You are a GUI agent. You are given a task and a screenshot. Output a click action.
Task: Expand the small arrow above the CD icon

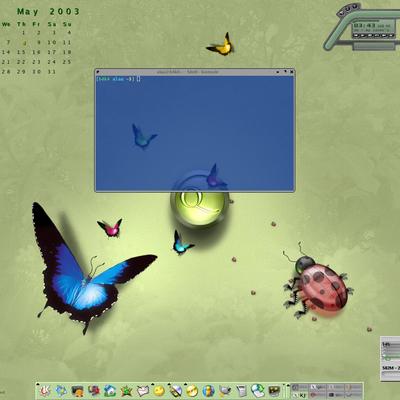[186, 384]
